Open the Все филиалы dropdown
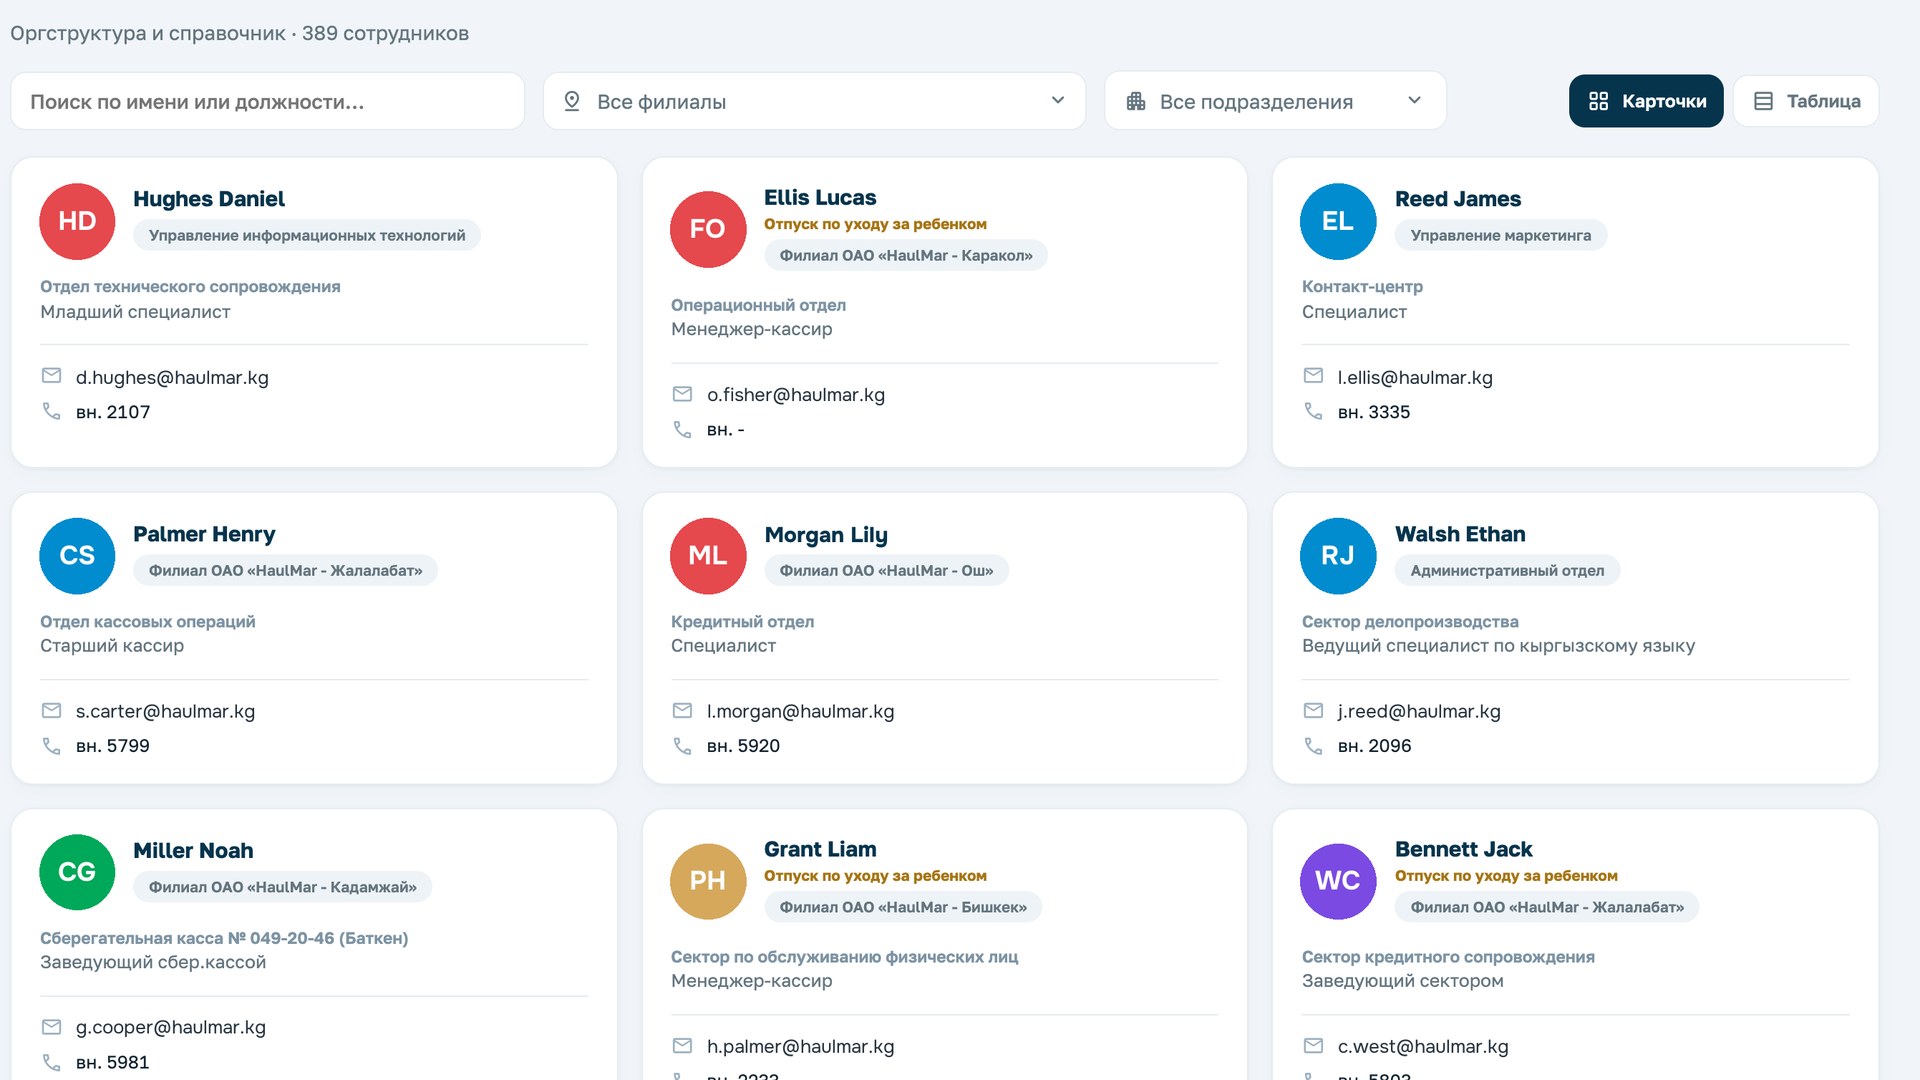Image resolution: width=1920 pixels, height=1080 pixels. [x=814, y=101]
